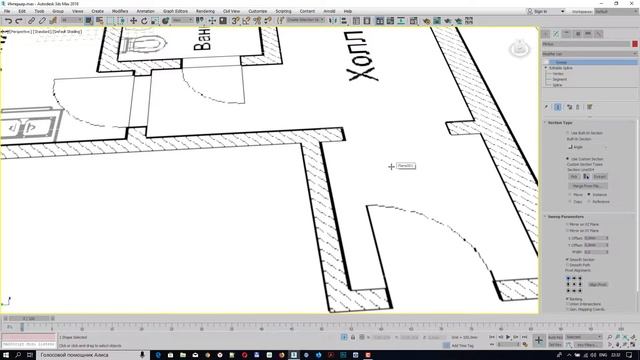Toggle the Smooth Section checkbox
The height and width of the screenshot is (360, 640).
(567, 260)
